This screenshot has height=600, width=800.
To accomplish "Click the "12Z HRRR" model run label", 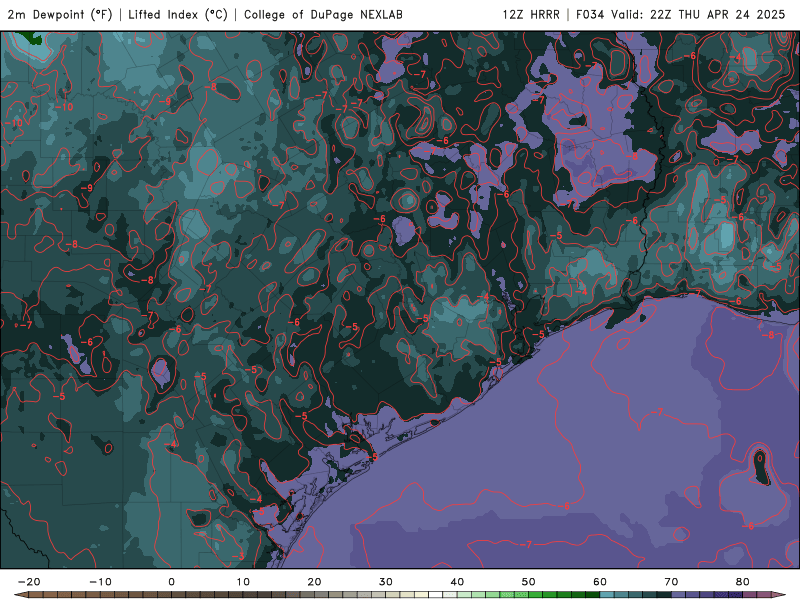I will [x=531, y=14].
